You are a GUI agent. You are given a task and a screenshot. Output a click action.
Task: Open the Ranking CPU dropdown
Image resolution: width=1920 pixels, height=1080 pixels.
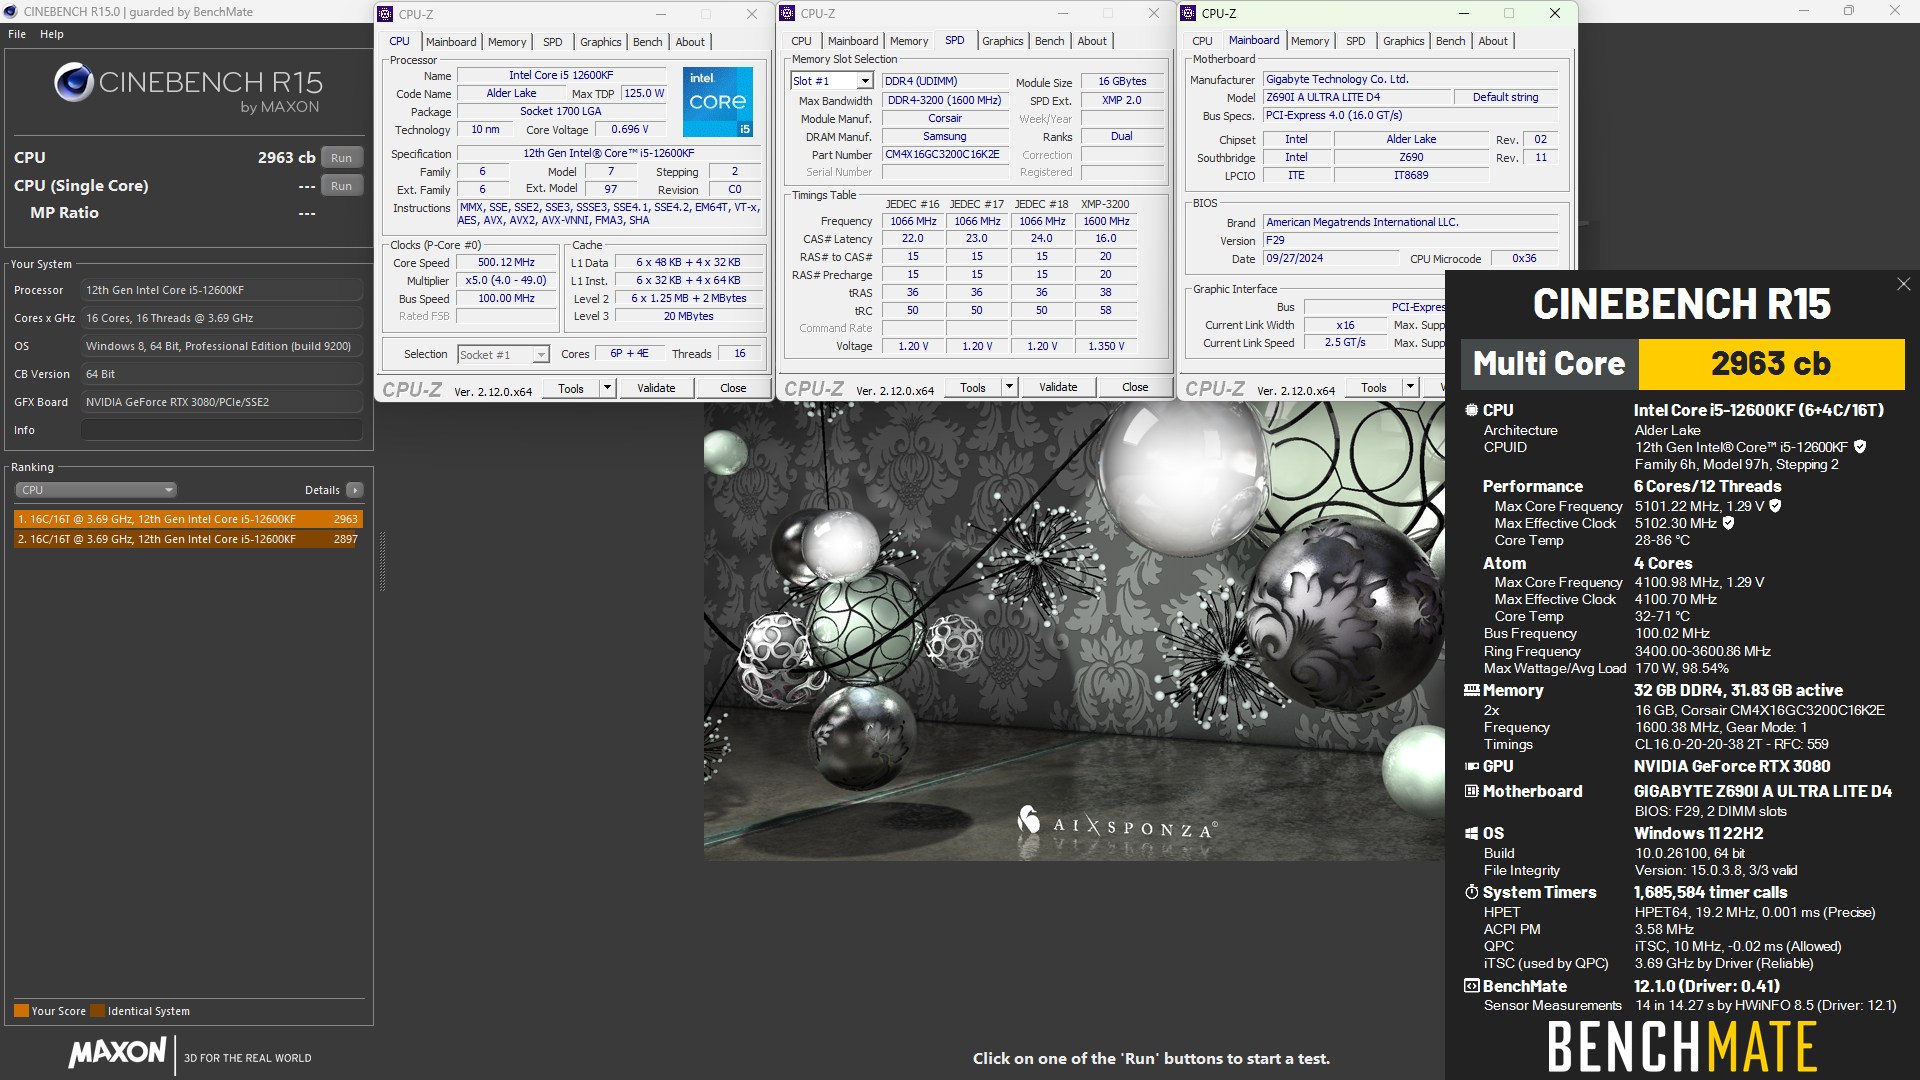[x=96, y=490]
